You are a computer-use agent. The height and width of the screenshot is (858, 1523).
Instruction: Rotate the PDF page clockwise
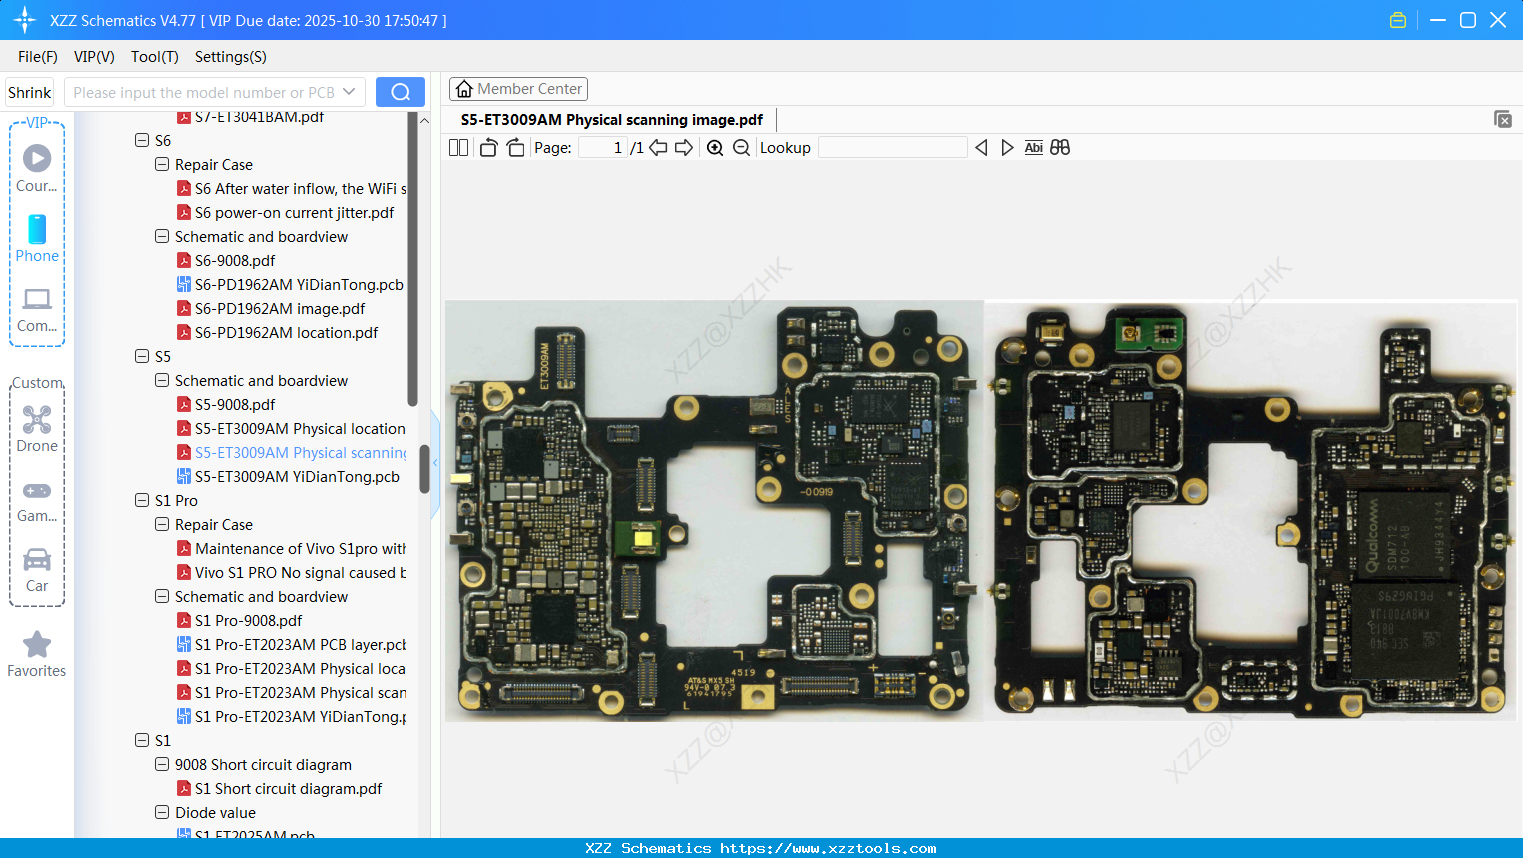pyautogui.click(x=515, y=147)
